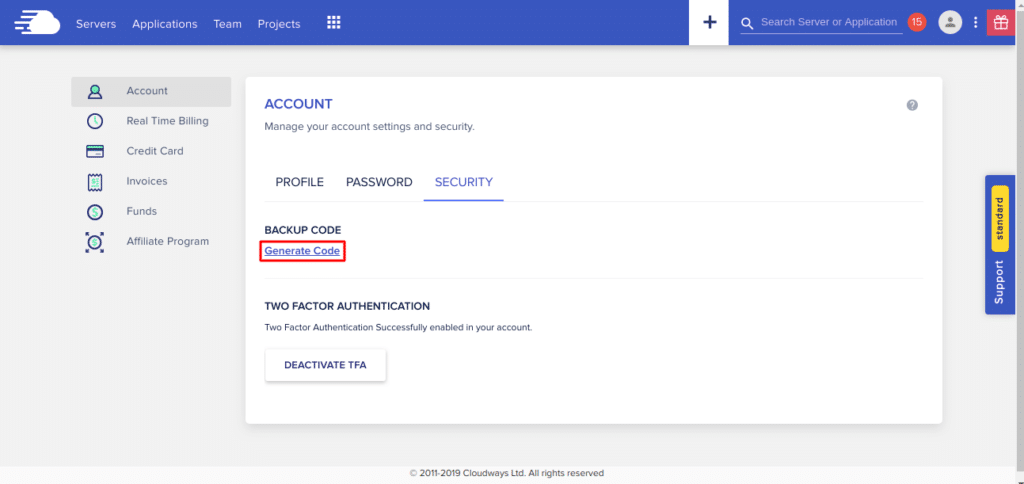Image resolution: width=1024 pixels, height=484 pixels.
Task: Switch to the PROFILE tab
Action: coord(300,182)
